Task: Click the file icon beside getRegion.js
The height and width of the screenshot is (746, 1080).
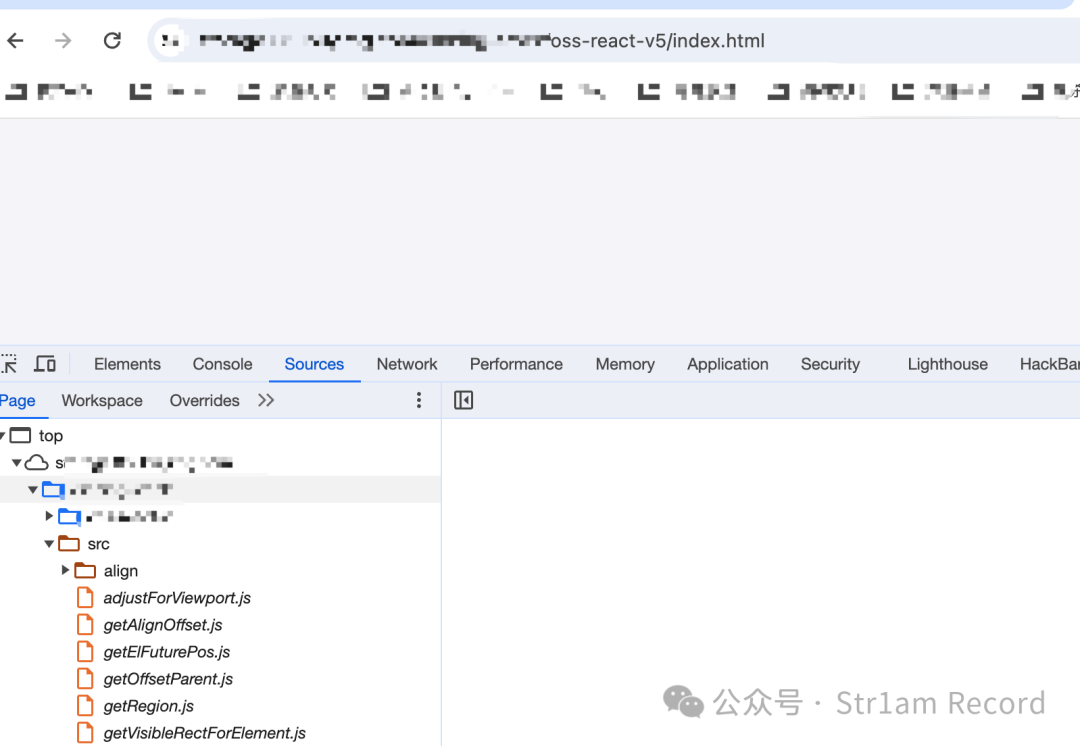Action: tap(85, 706)
